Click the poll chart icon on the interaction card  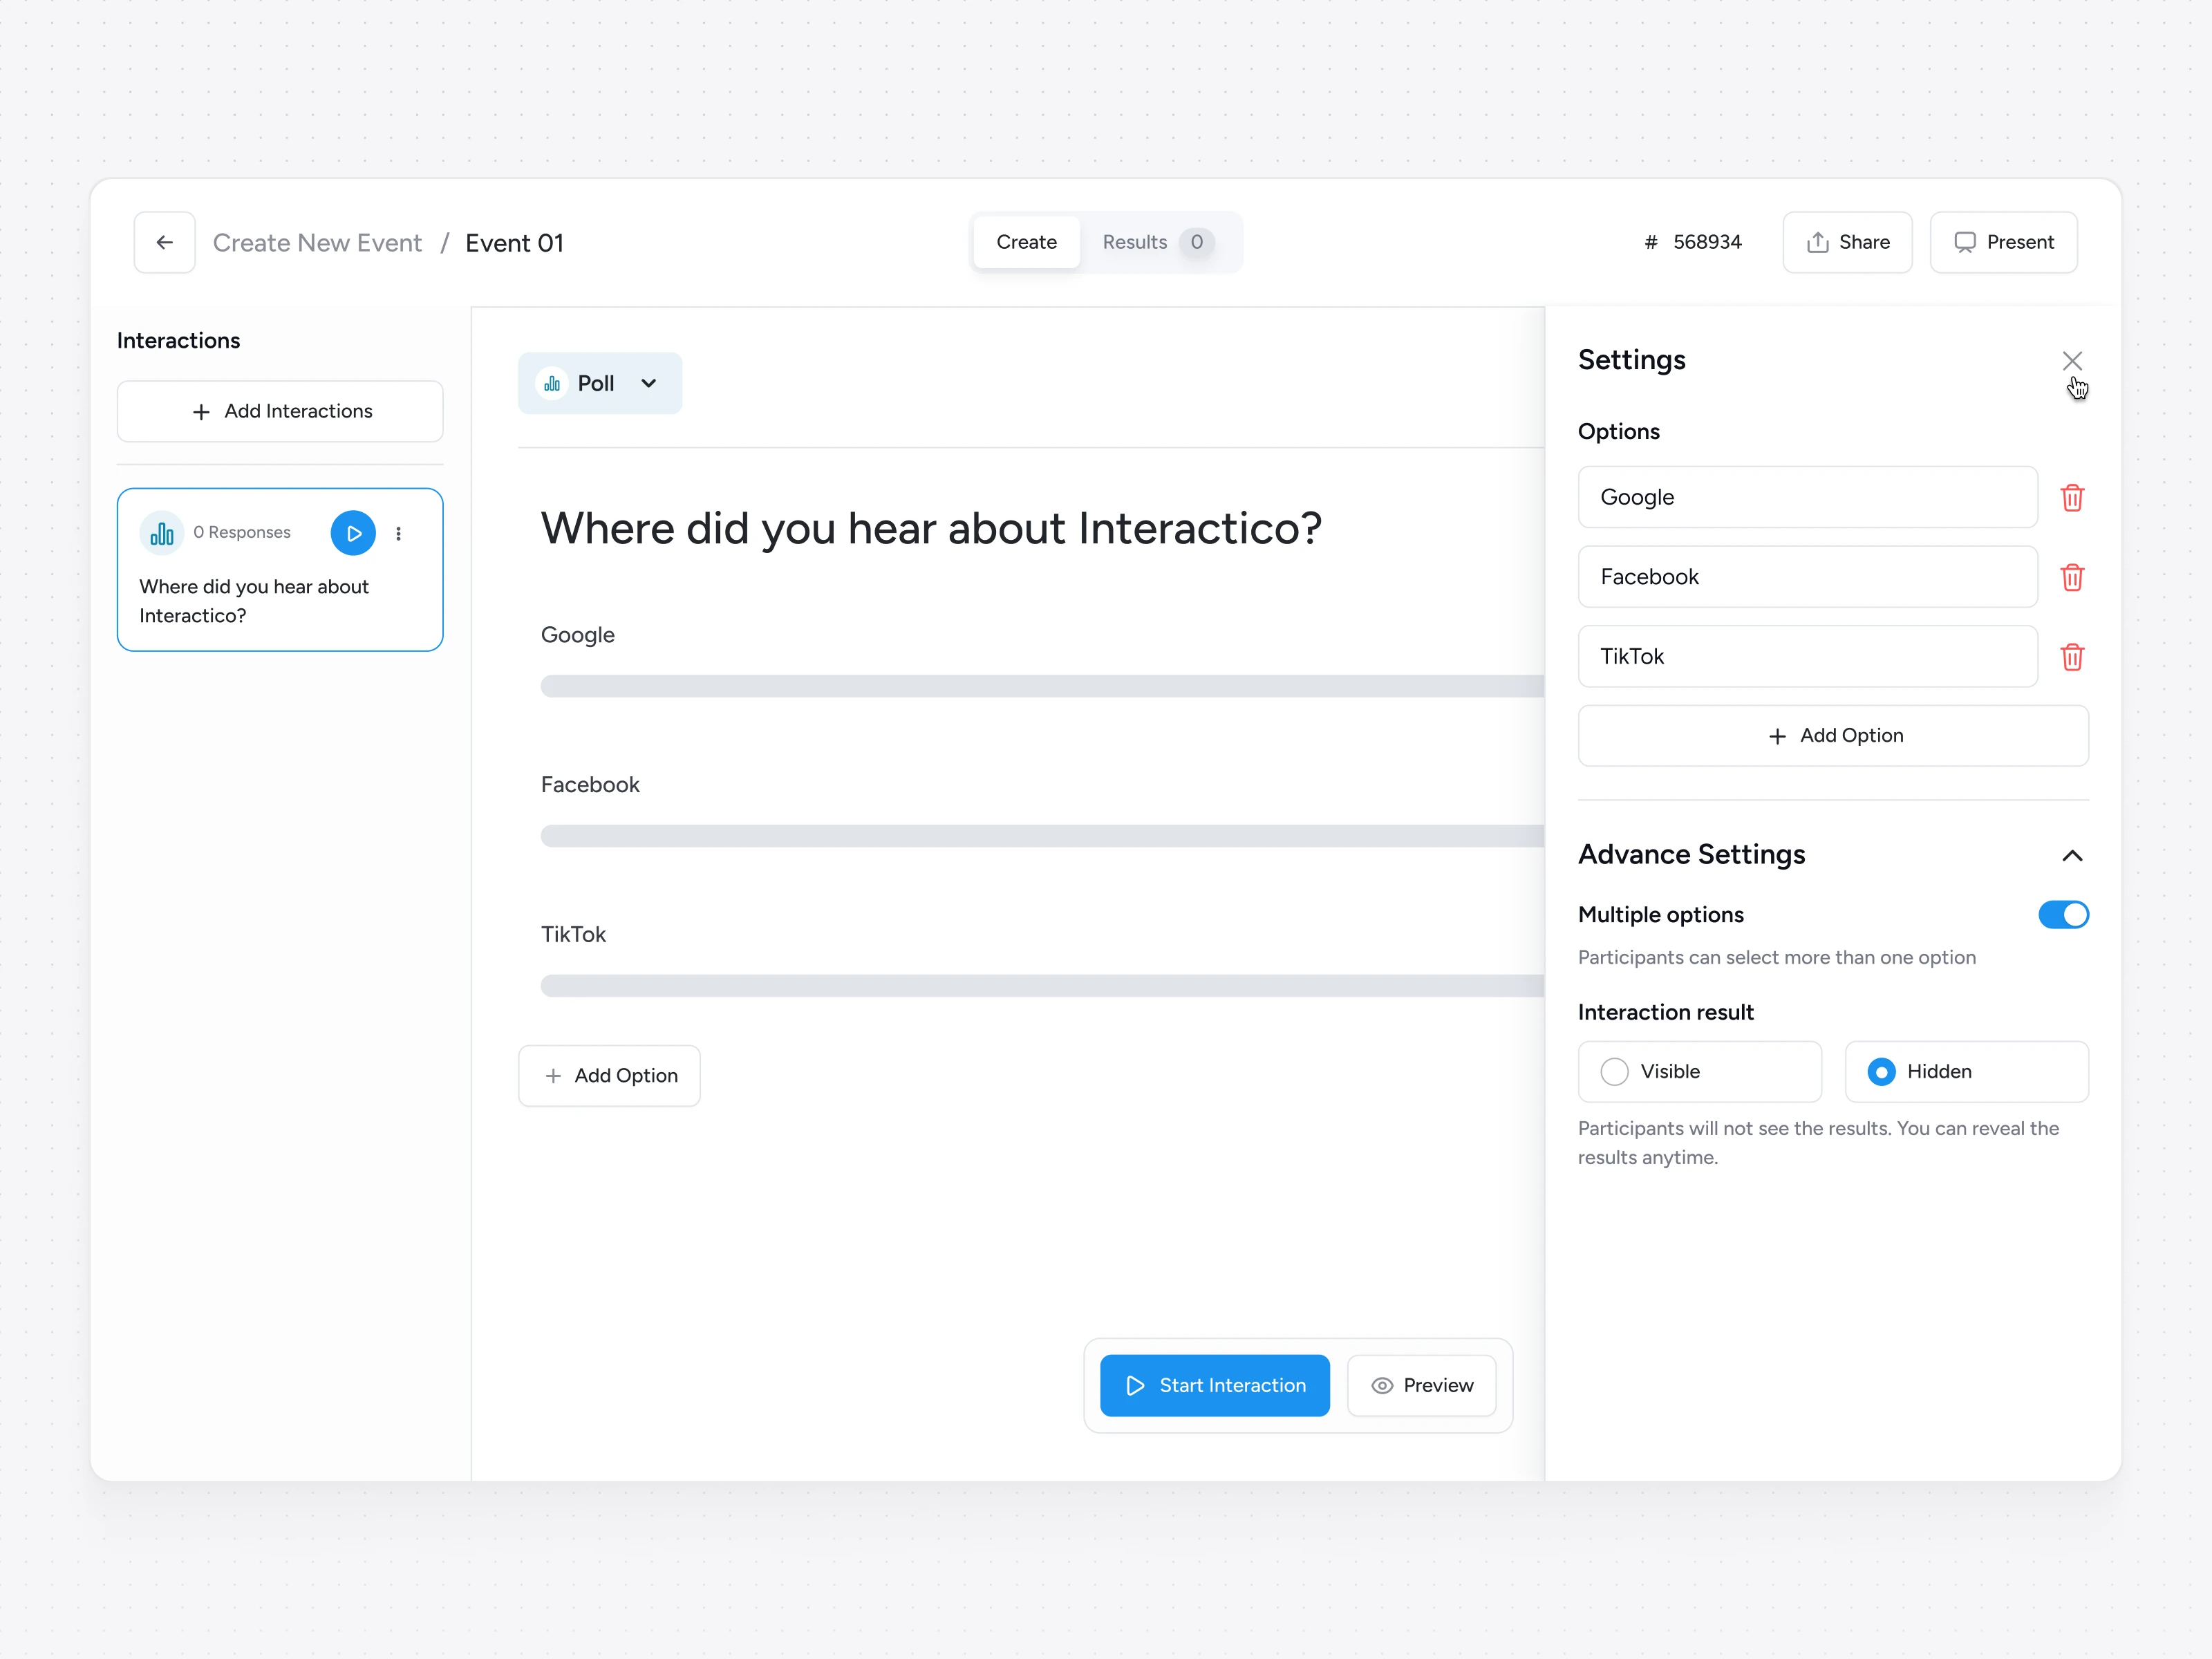tap(161, 533)
